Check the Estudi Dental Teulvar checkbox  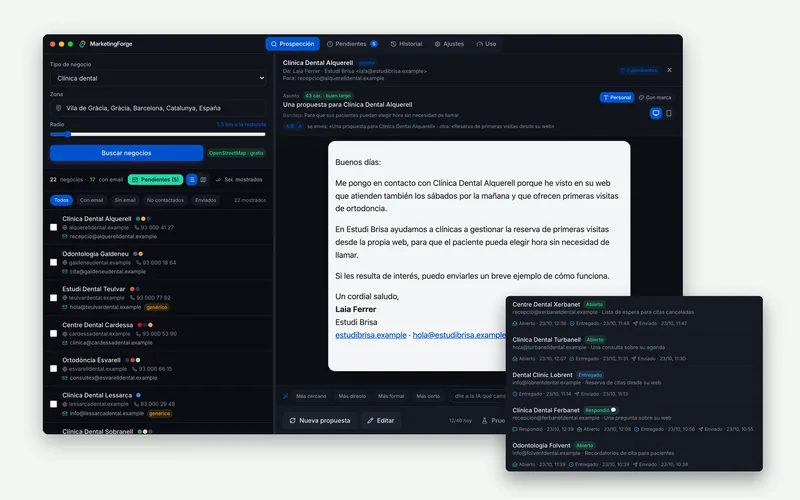click(x=54, y=297)
